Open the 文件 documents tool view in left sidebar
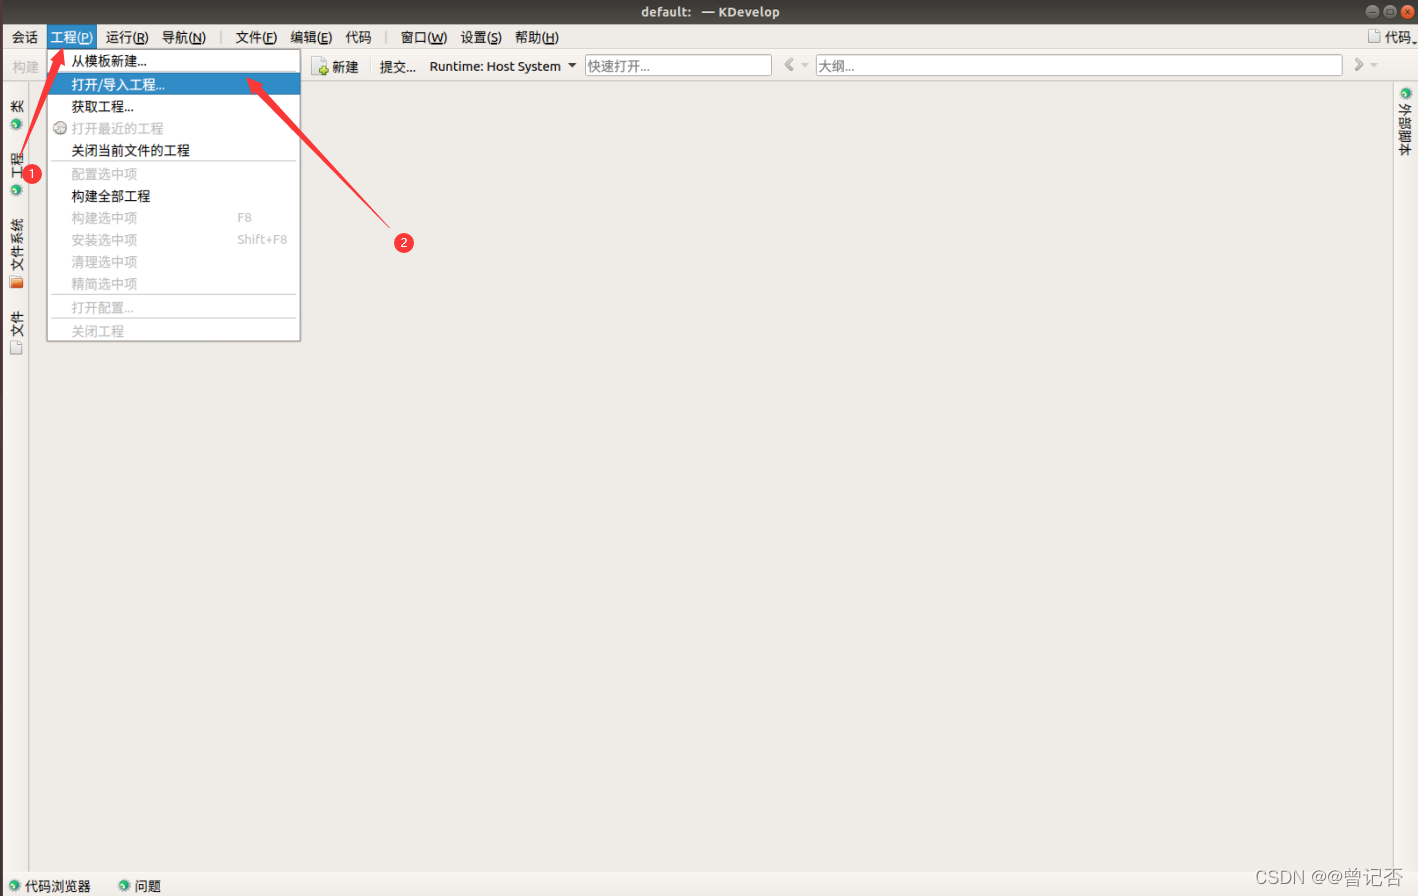 16,332
